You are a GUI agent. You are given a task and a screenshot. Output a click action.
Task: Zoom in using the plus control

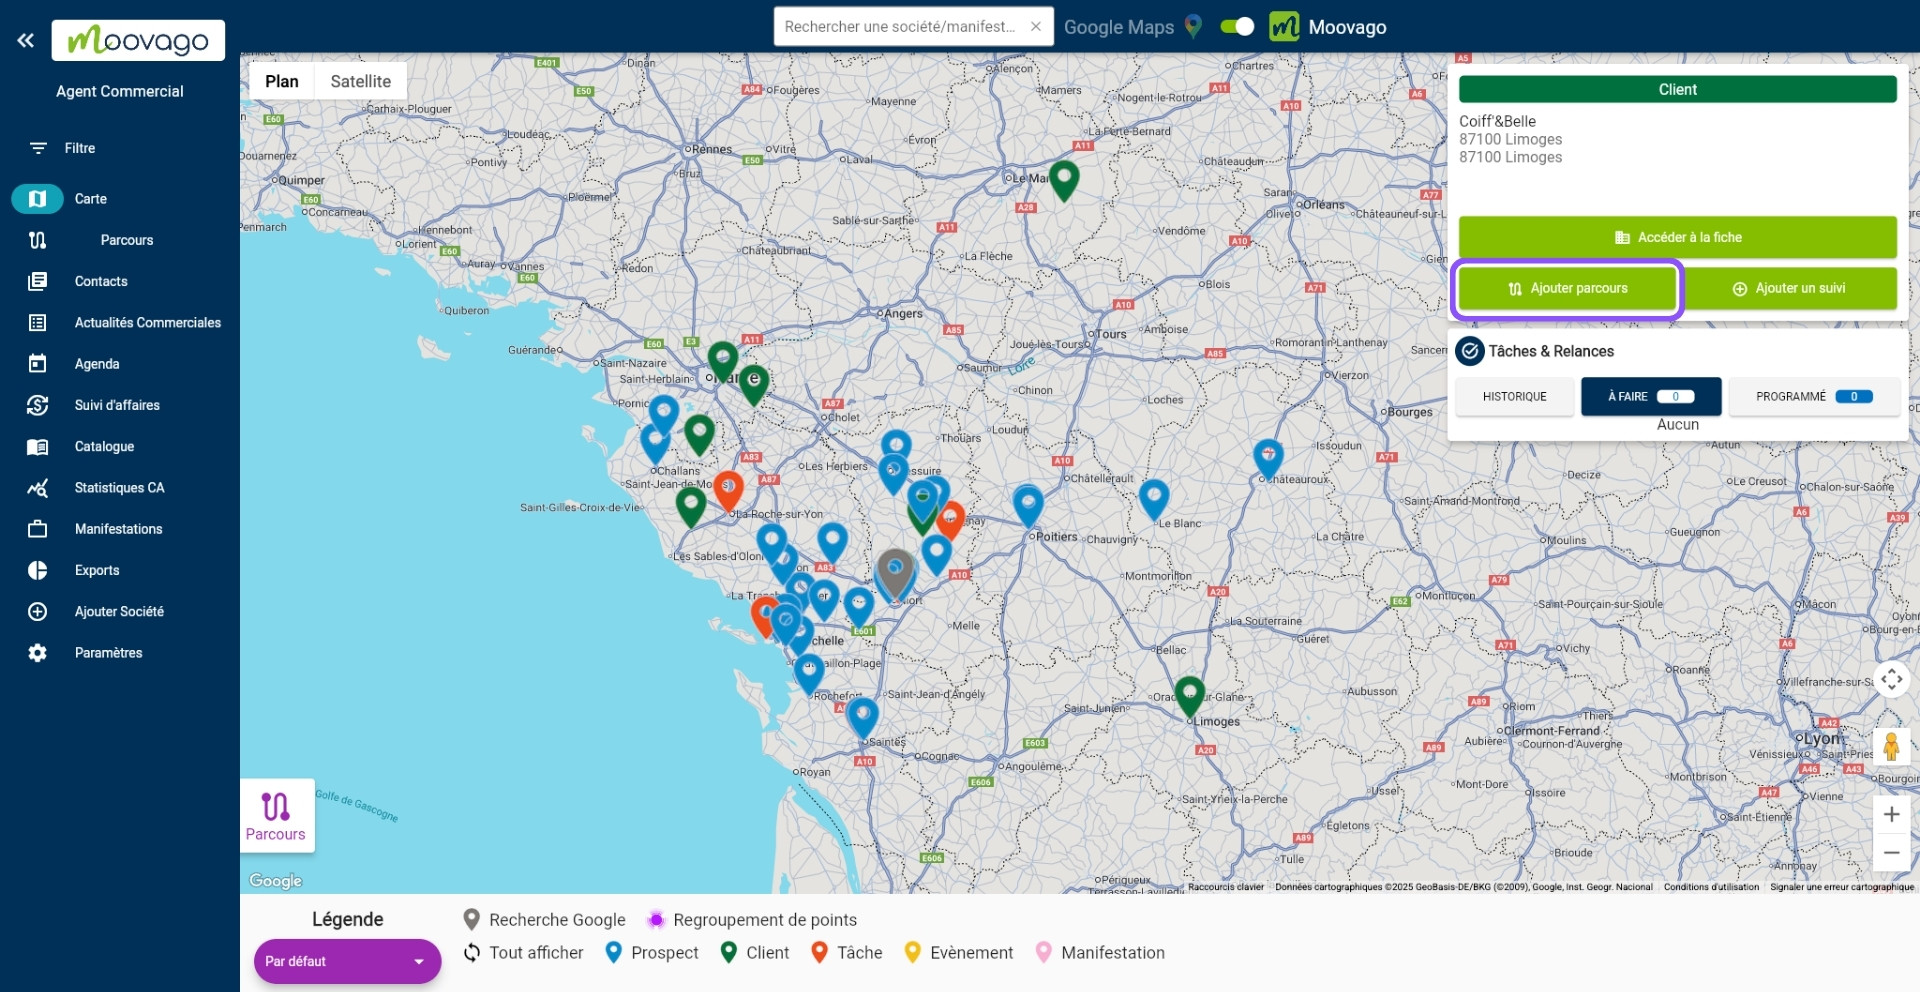1891,814
